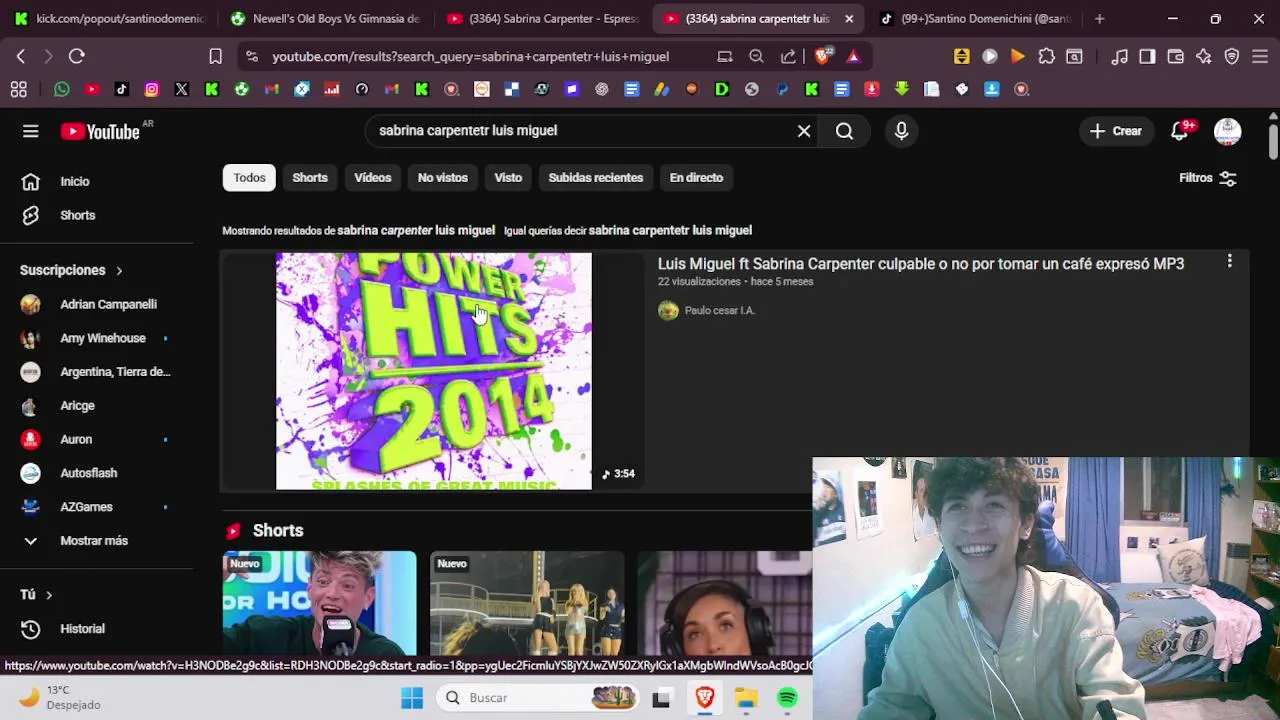Open the Amy Winehouse subscription
Viewport: 1280px width, 720px height.
click(x=96, y=338)
